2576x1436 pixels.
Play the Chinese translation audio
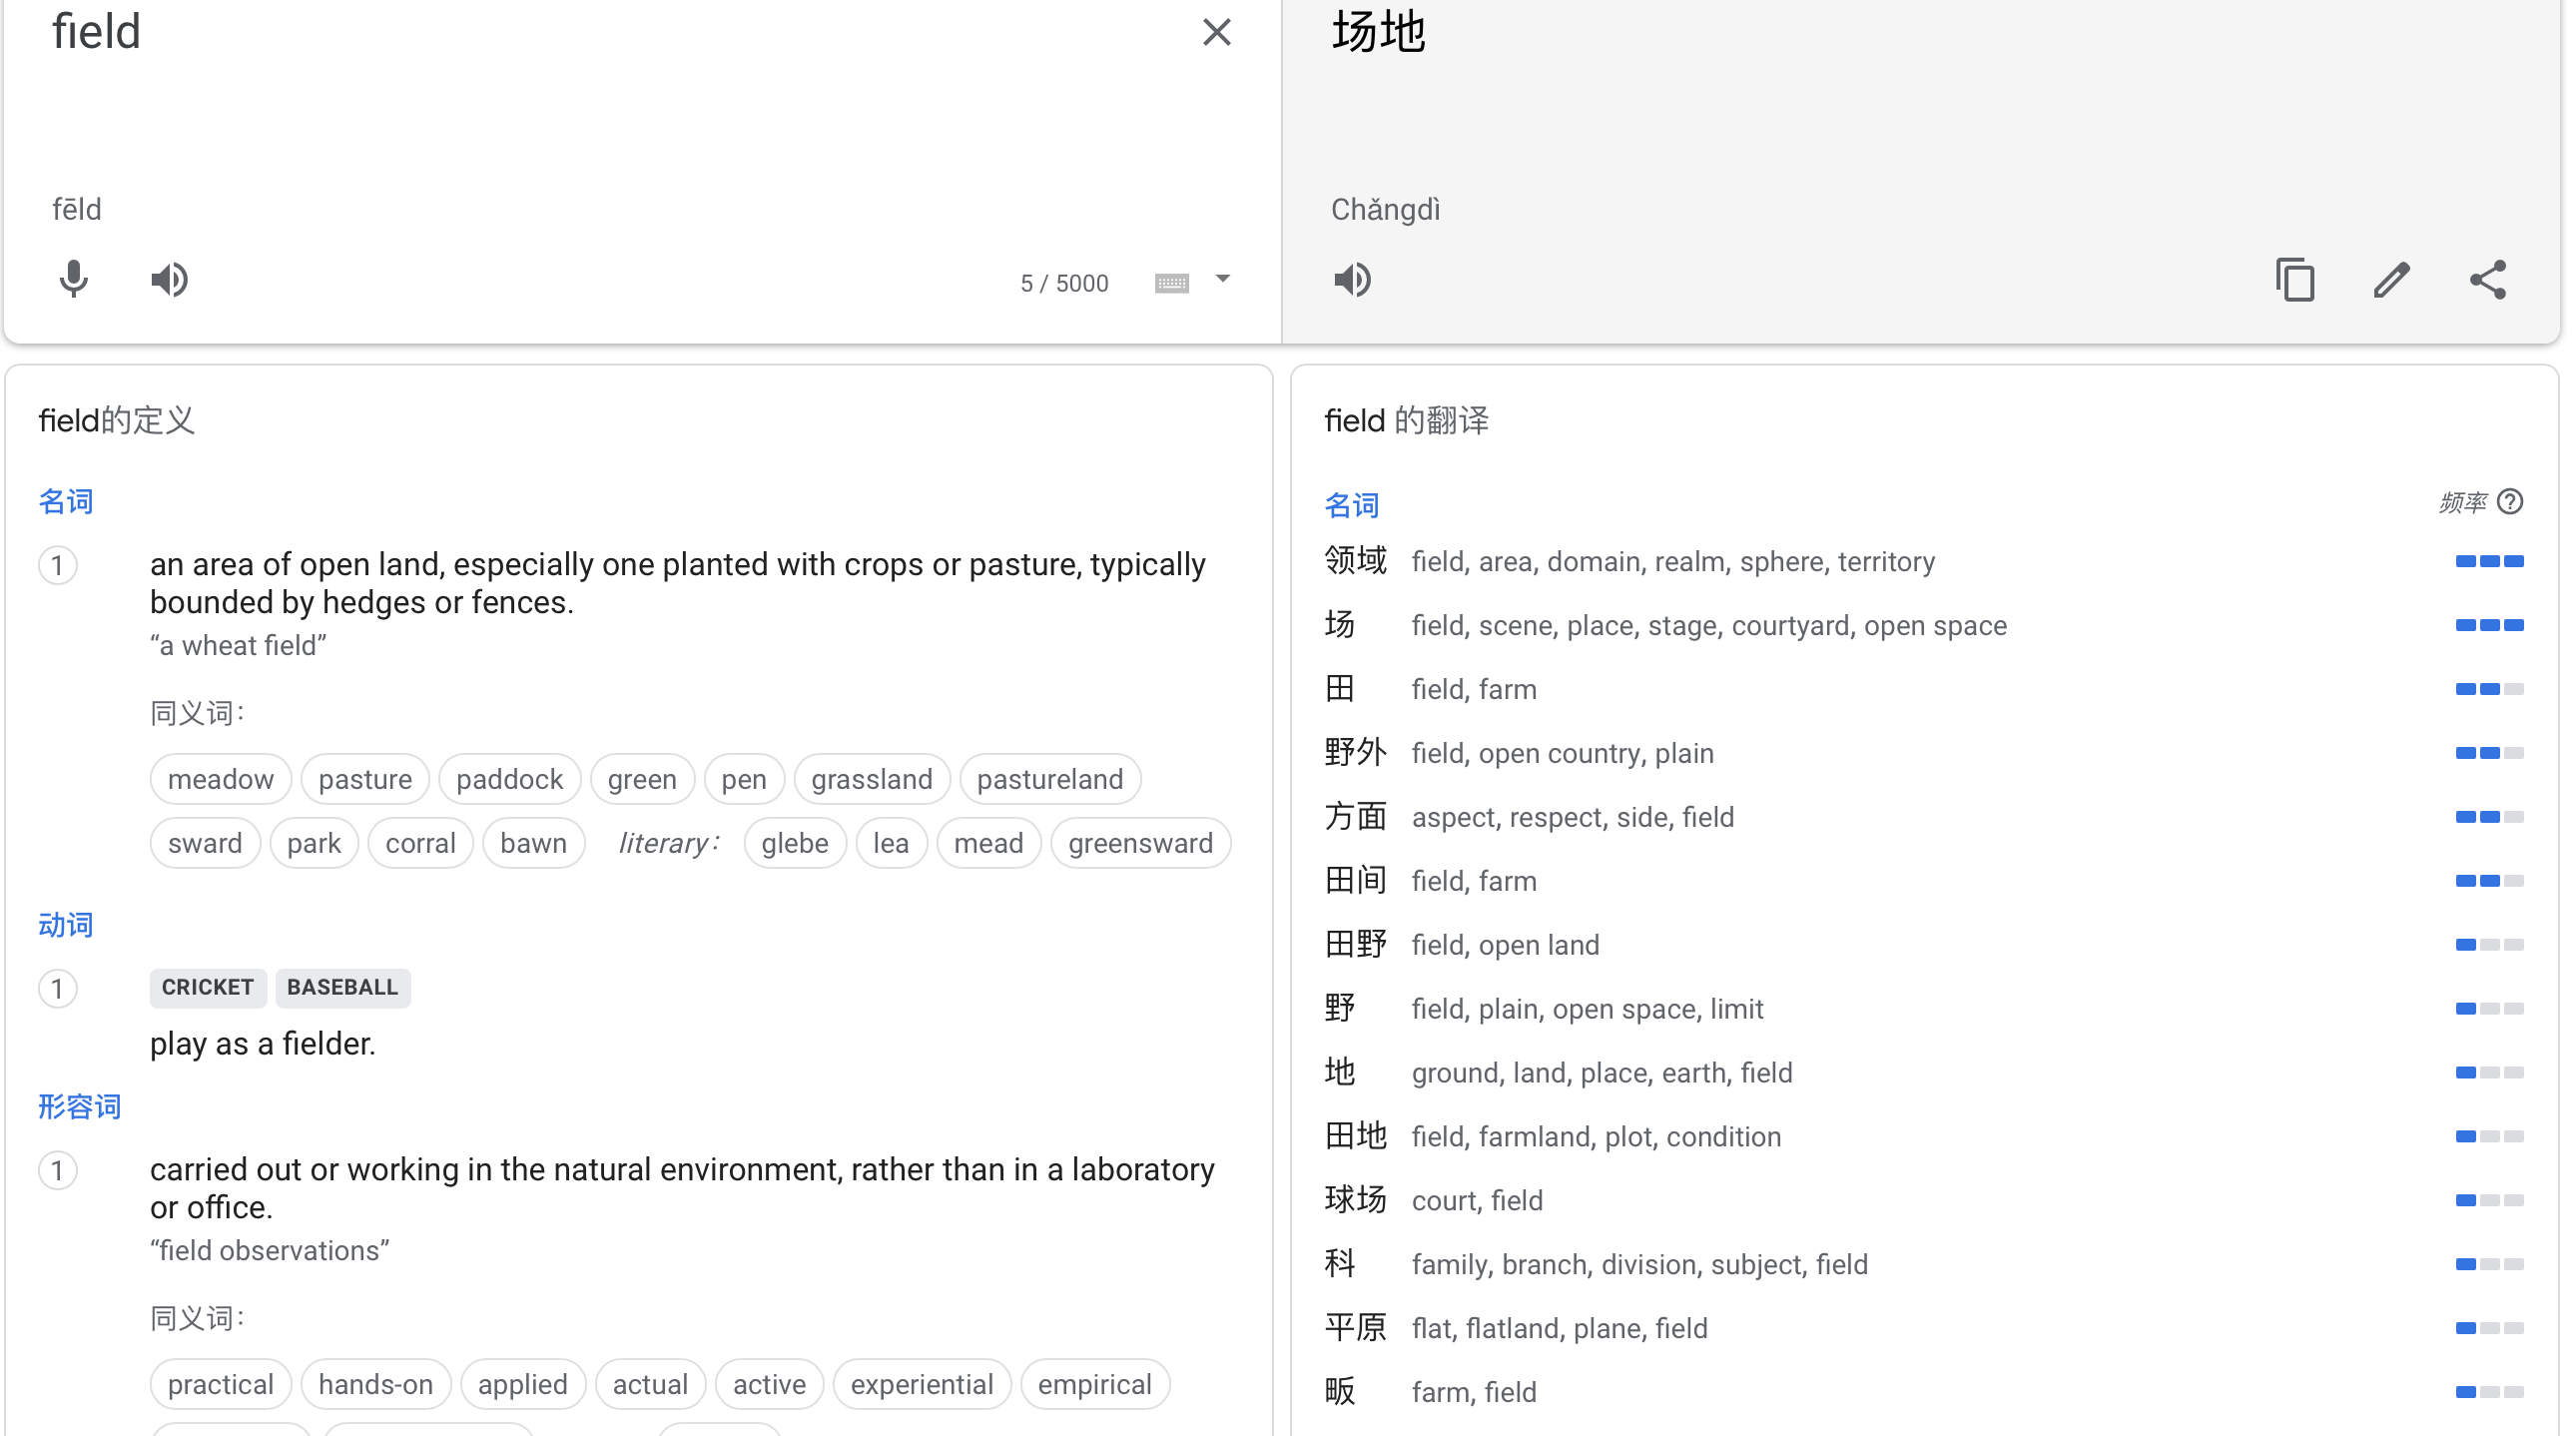click(1352, 280)
